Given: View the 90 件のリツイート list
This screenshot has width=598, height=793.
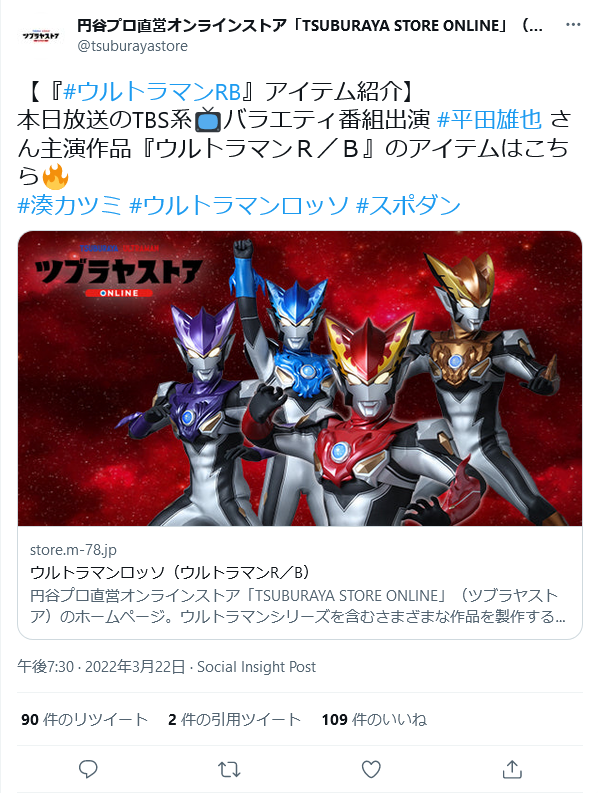Looking at the screenshot, I should pyautogui.click(x=84, y=720).
